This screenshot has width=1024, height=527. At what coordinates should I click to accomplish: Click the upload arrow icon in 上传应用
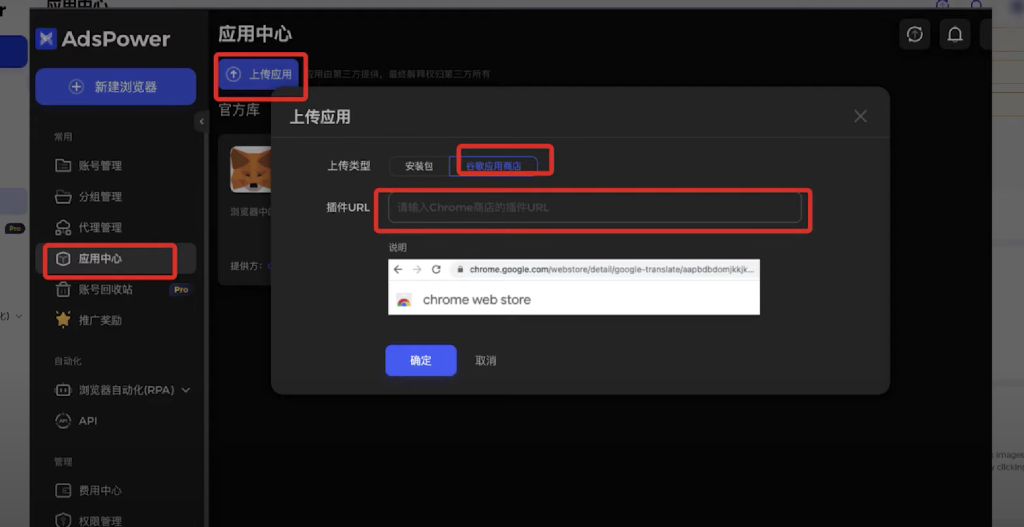click(233, 74)
